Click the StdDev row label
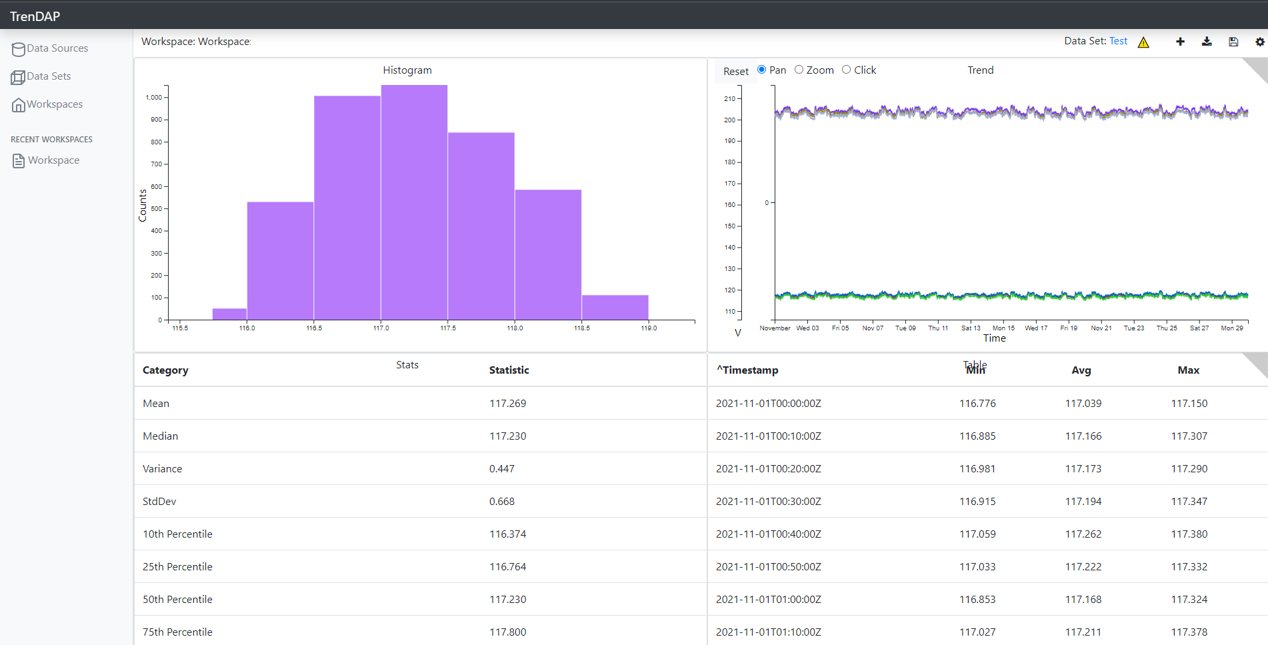The width and height of the screenshot is (1268, 645). point(159,502)
